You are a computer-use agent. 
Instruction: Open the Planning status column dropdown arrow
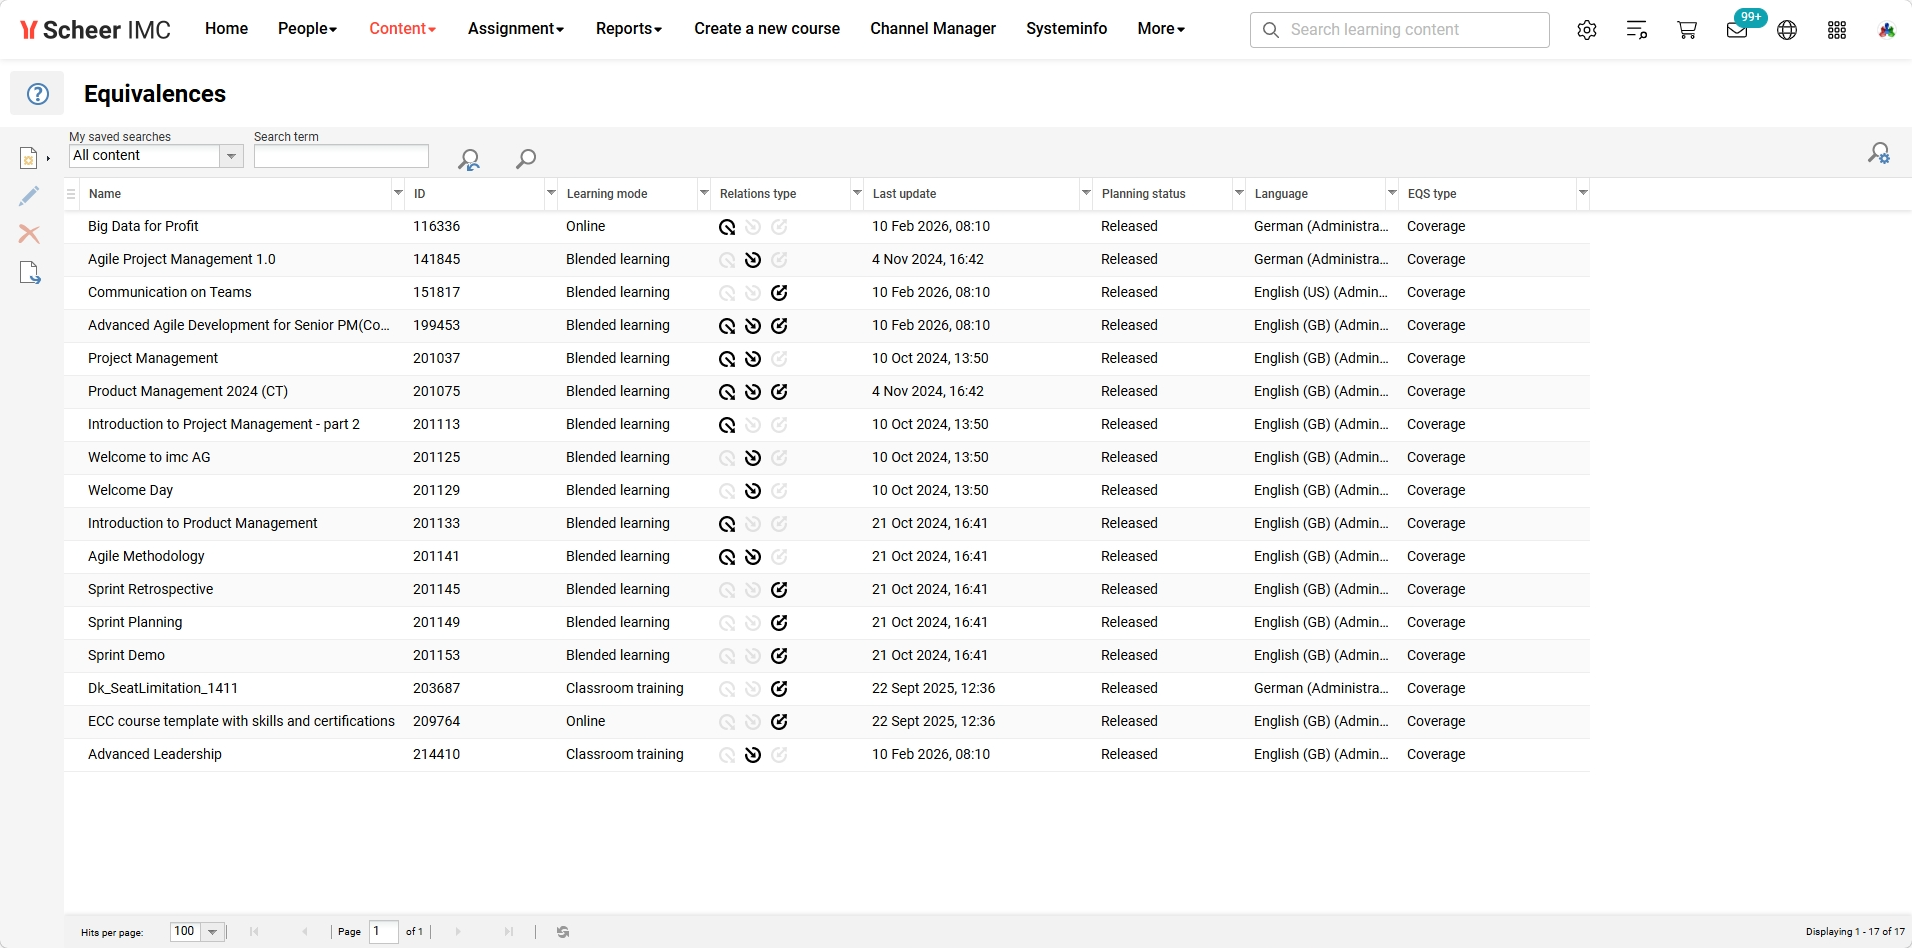(1239, 193)
